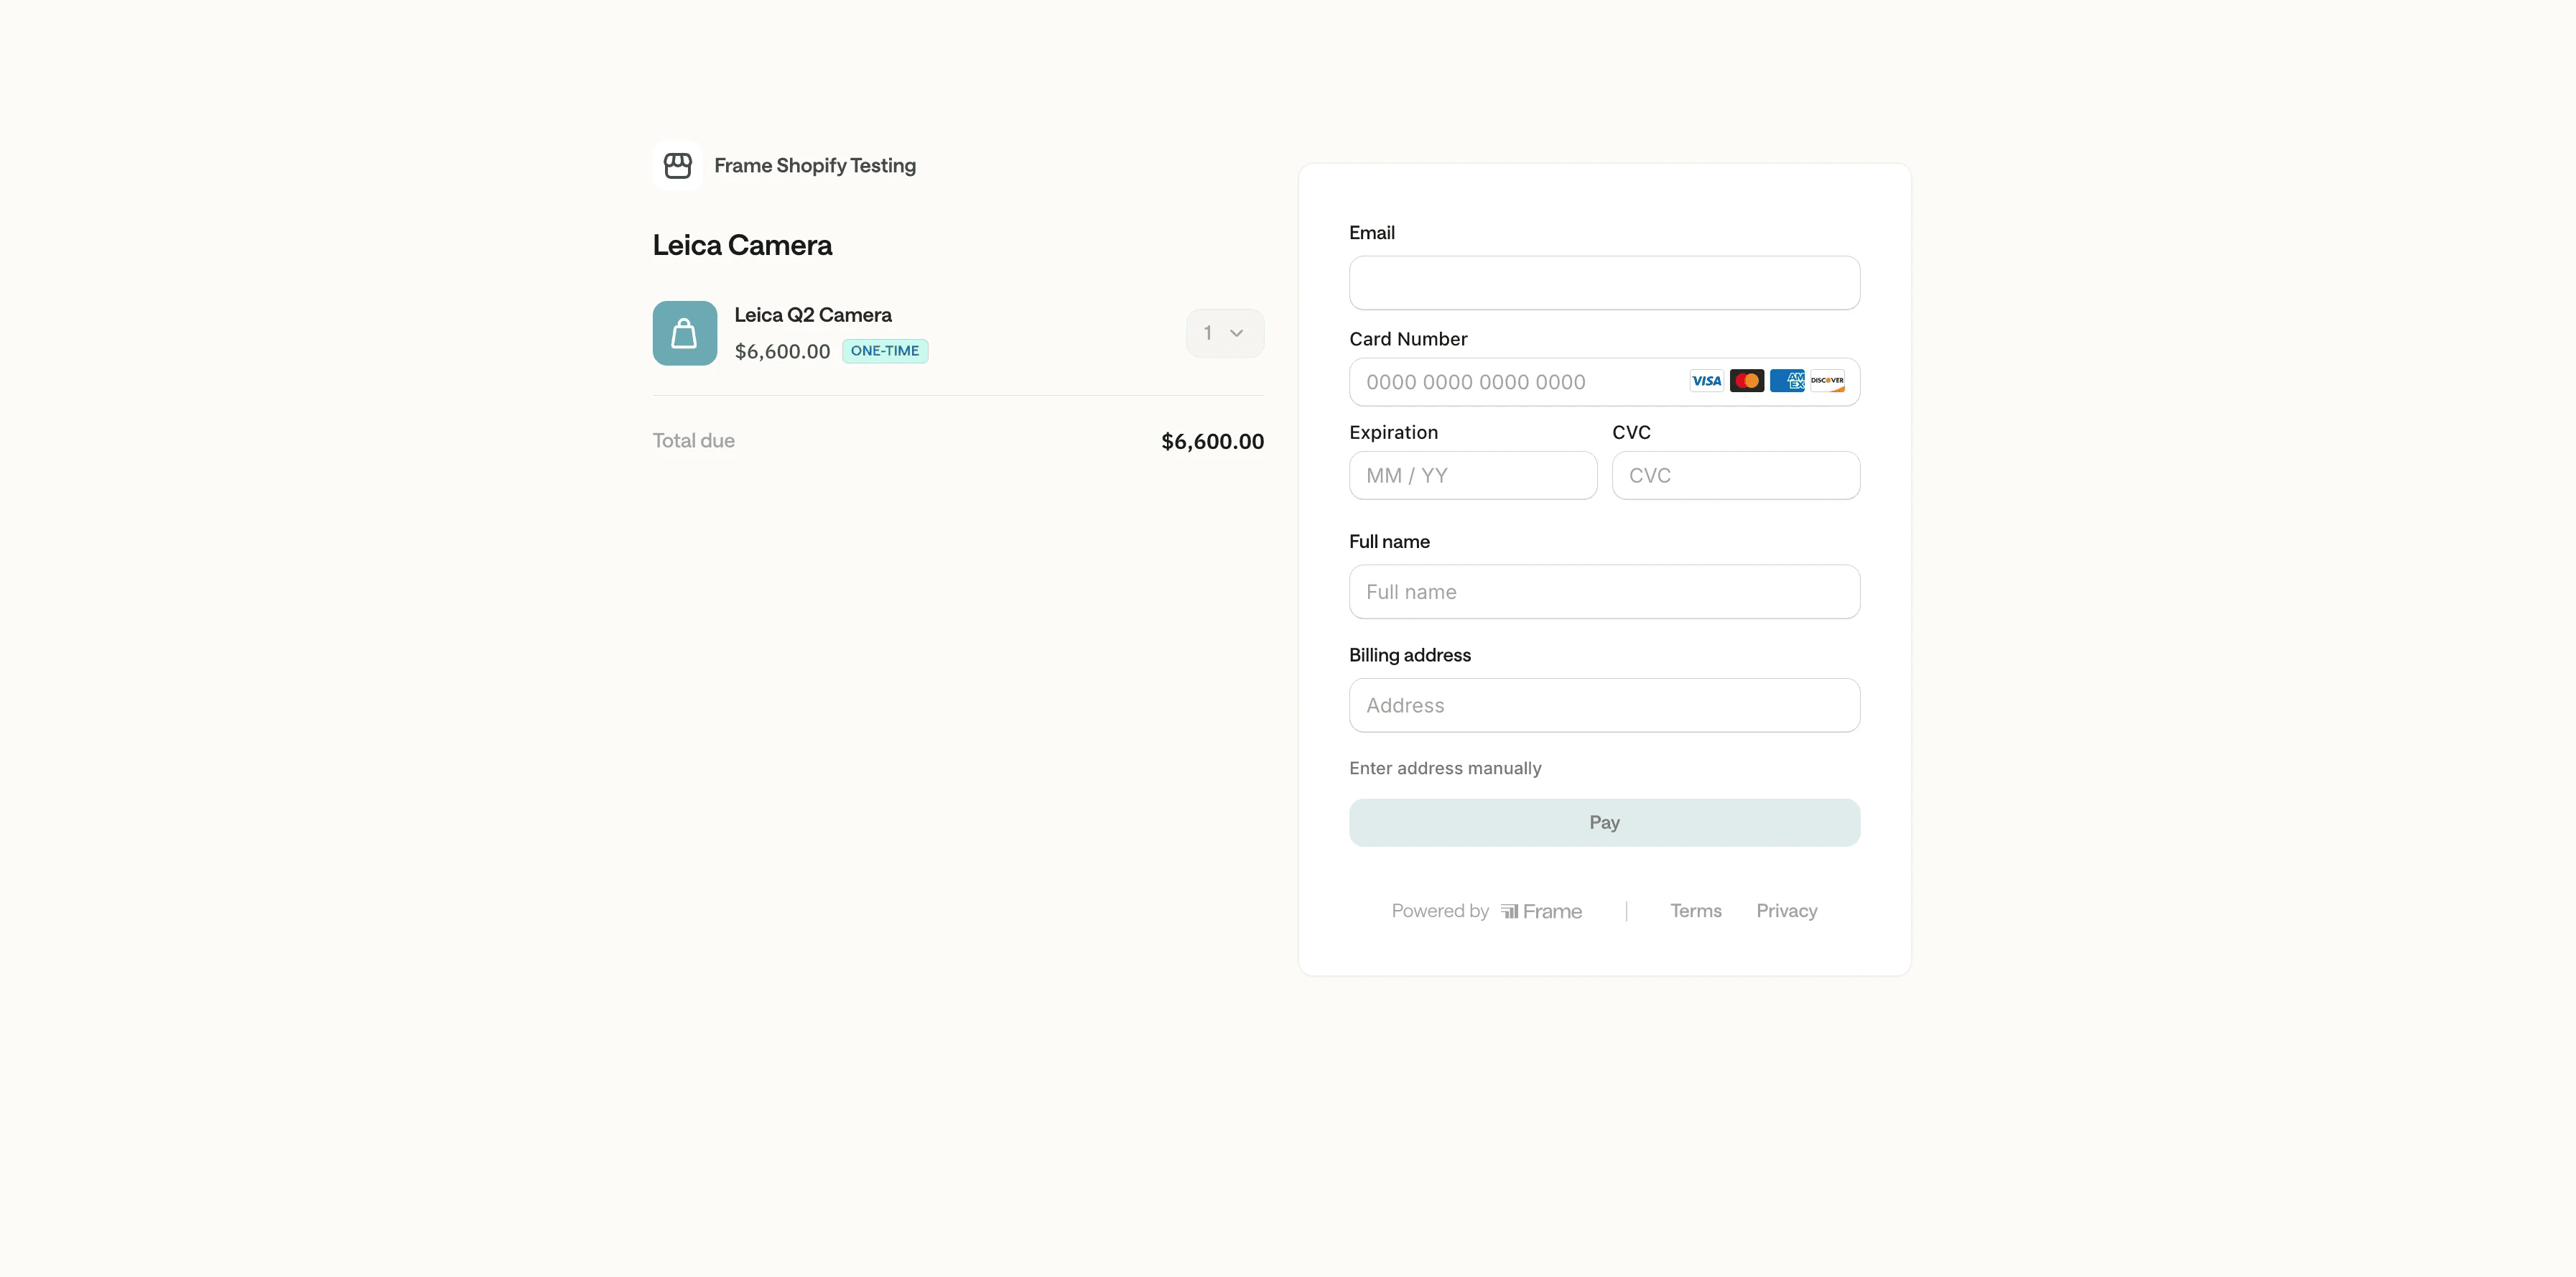
Task: Click the quantity dropdown chevron arrow
Action: pos(1237,333)
